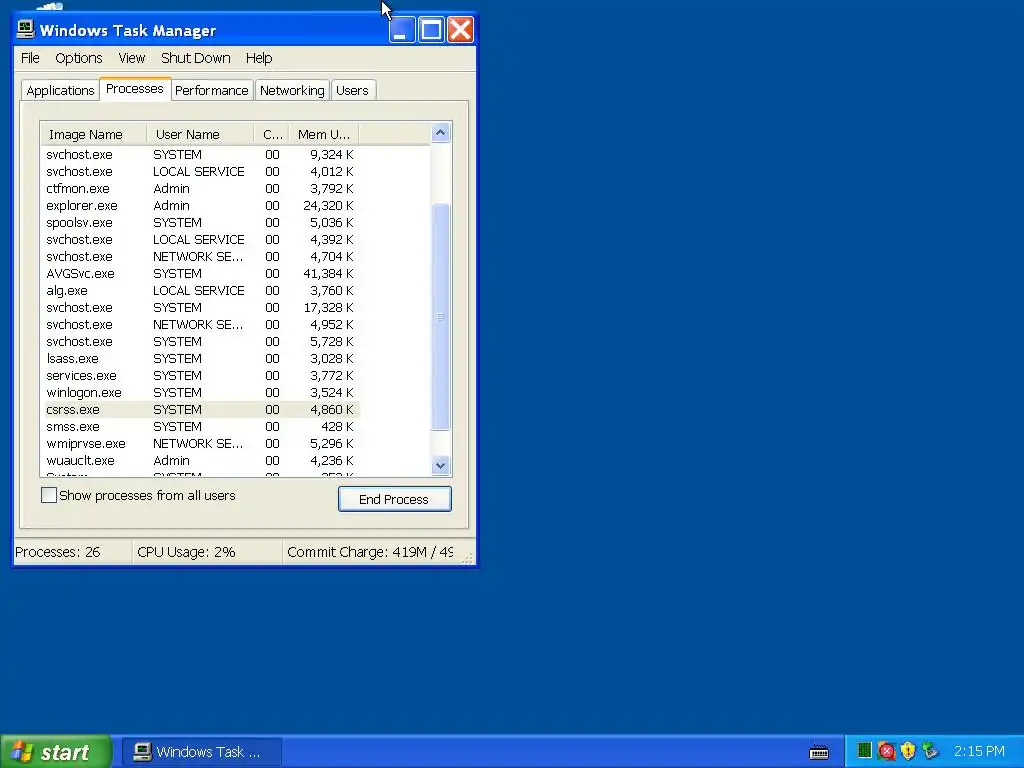Select the wmiprvse.exe process

click(x=200, y=443)
